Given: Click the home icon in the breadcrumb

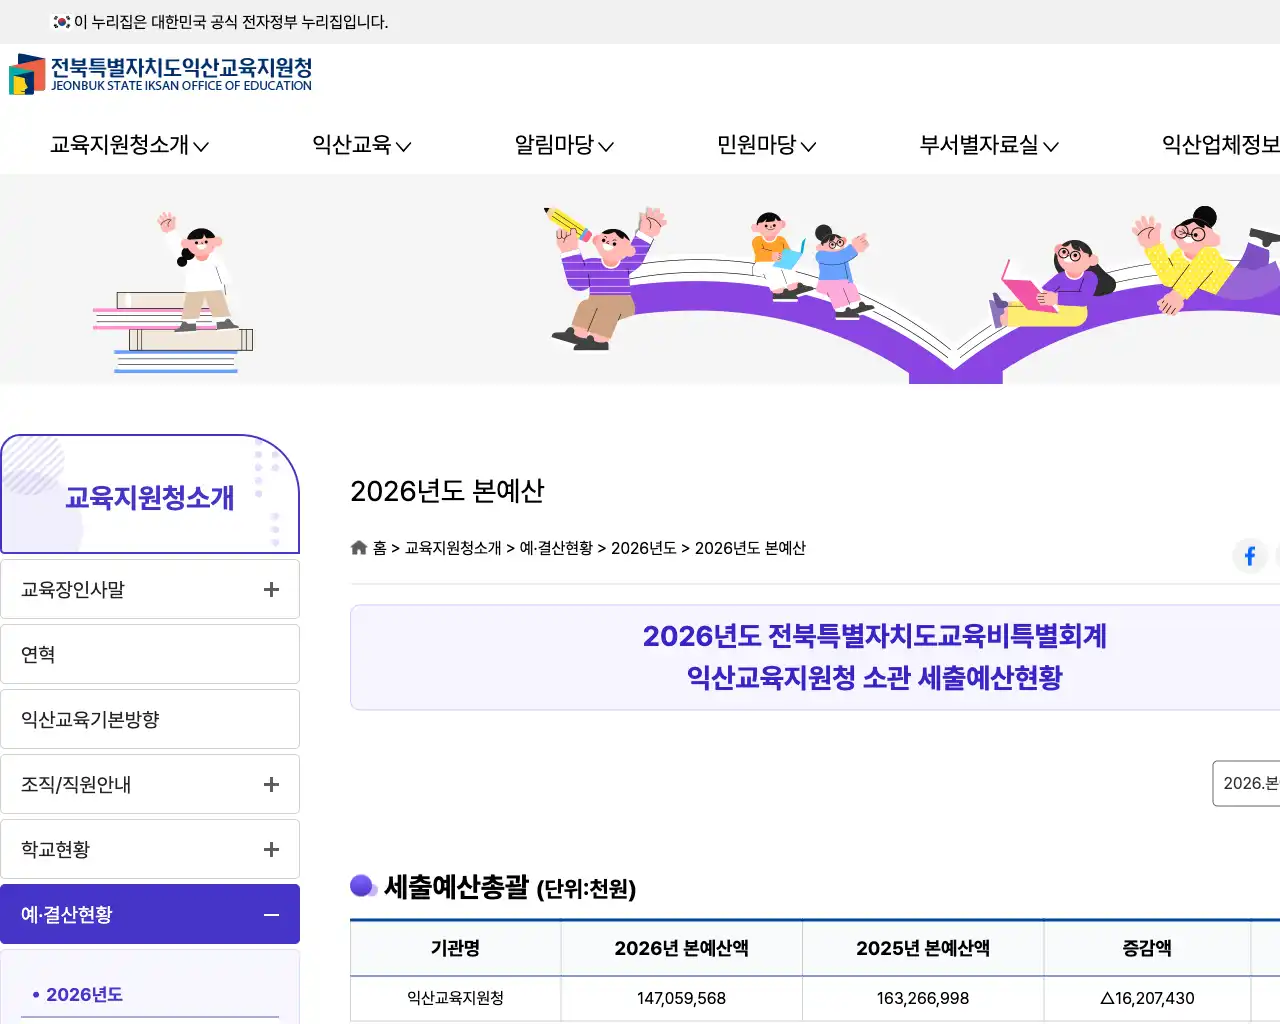Looking at the screenshot, I should coord(358,547).
